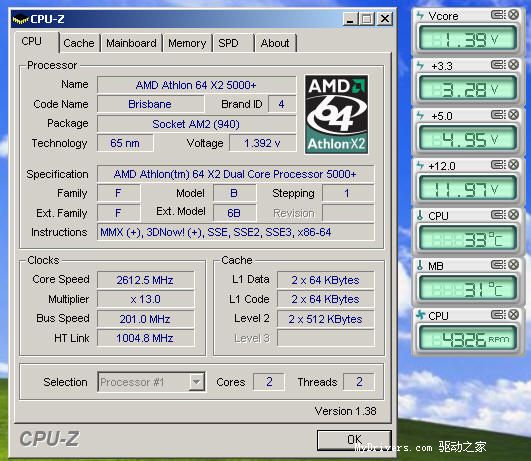Click the 33 °C CPU temperature display

coord(467,239)
